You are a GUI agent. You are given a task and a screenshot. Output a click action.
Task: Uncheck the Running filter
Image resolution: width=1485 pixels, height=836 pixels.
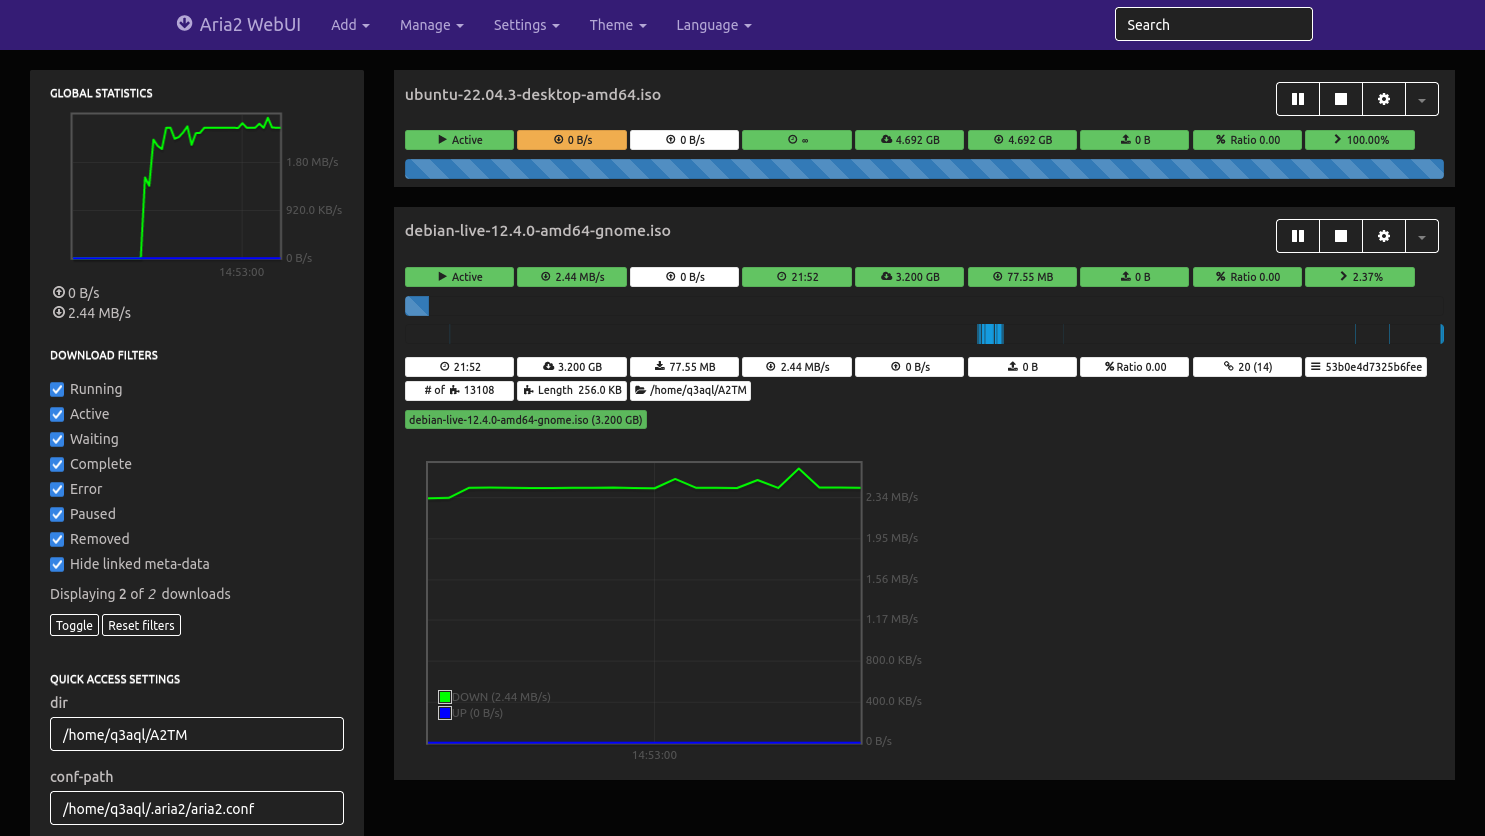[57, 389]
